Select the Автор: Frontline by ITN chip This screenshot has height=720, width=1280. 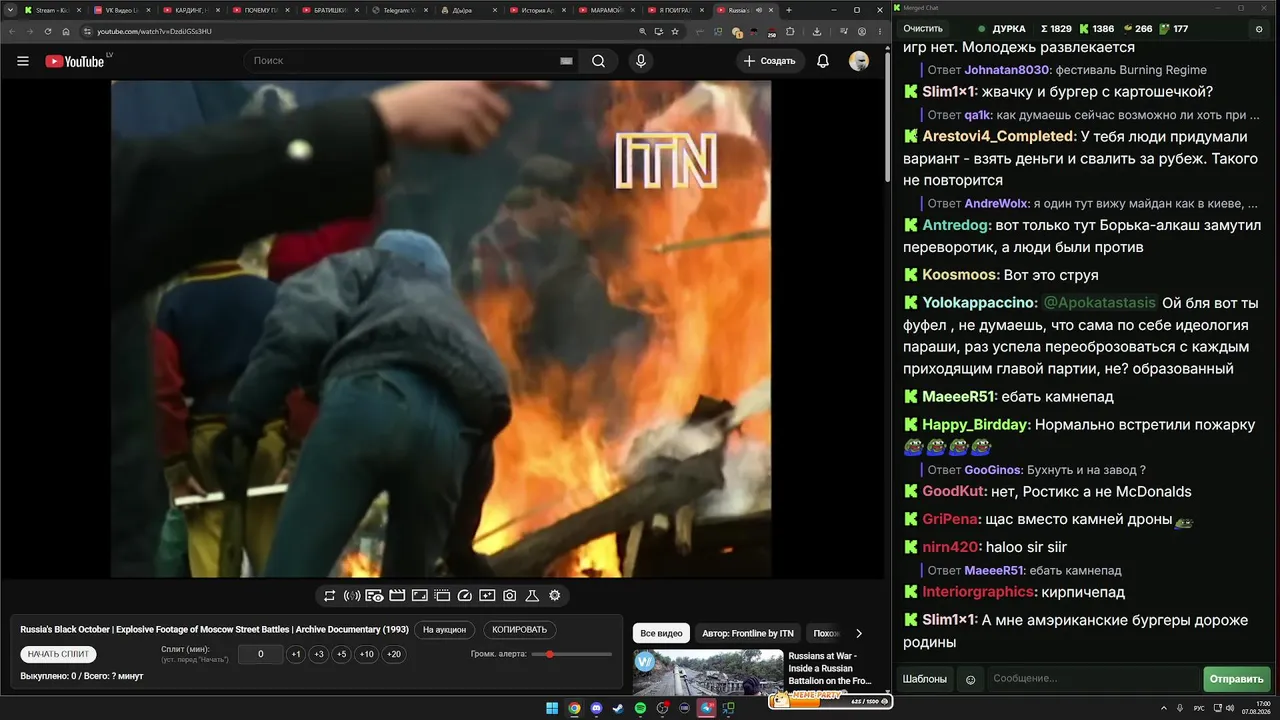748,633
